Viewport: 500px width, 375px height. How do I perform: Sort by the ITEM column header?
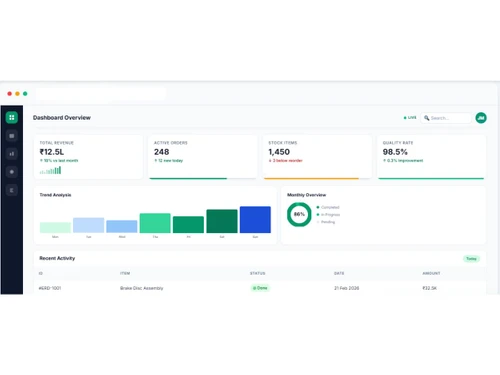[x=125, y=273]
